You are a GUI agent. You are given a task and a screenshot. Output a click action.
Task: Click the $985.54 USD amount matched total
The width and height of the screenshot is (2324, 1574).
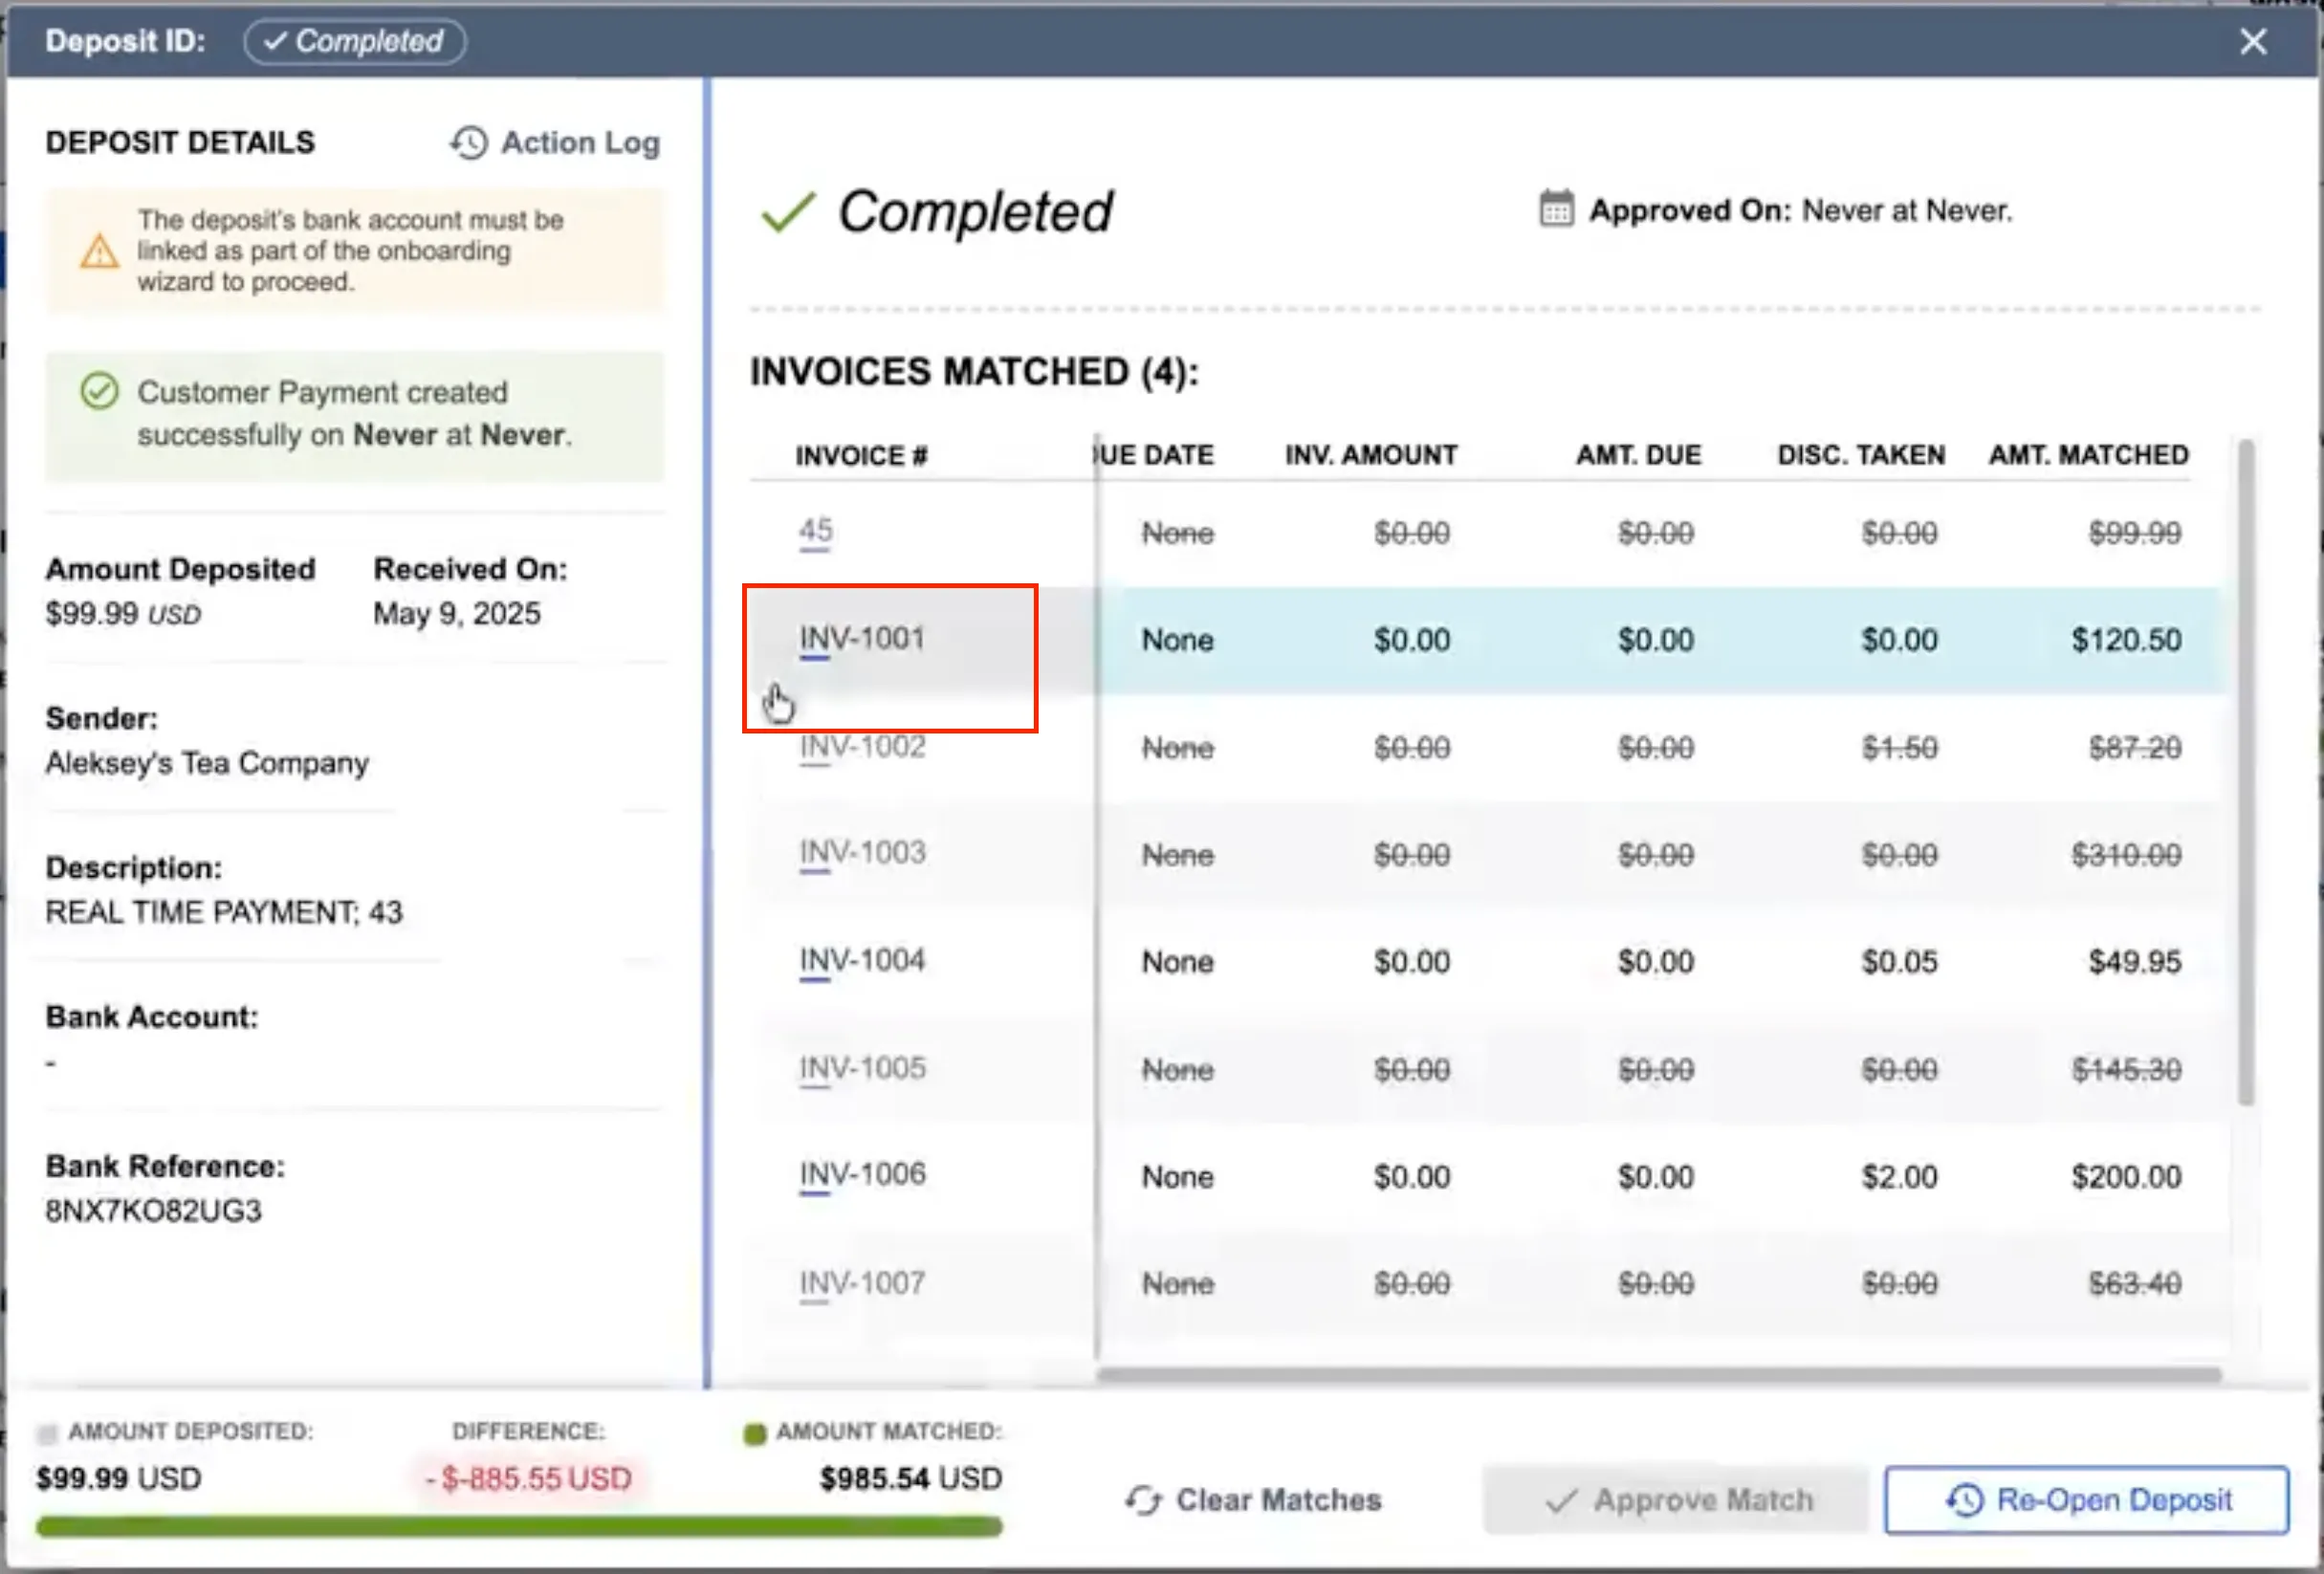pyautogui.click(x=910, y=1479)
